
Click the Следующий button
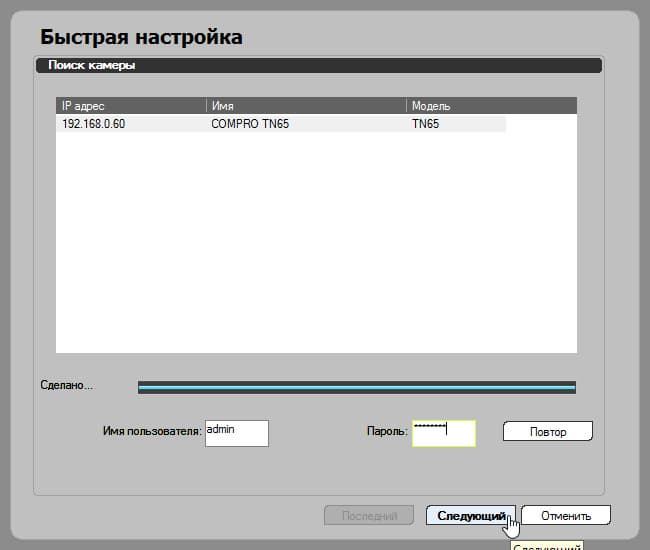pyautogui.click(x=471, y=515)
